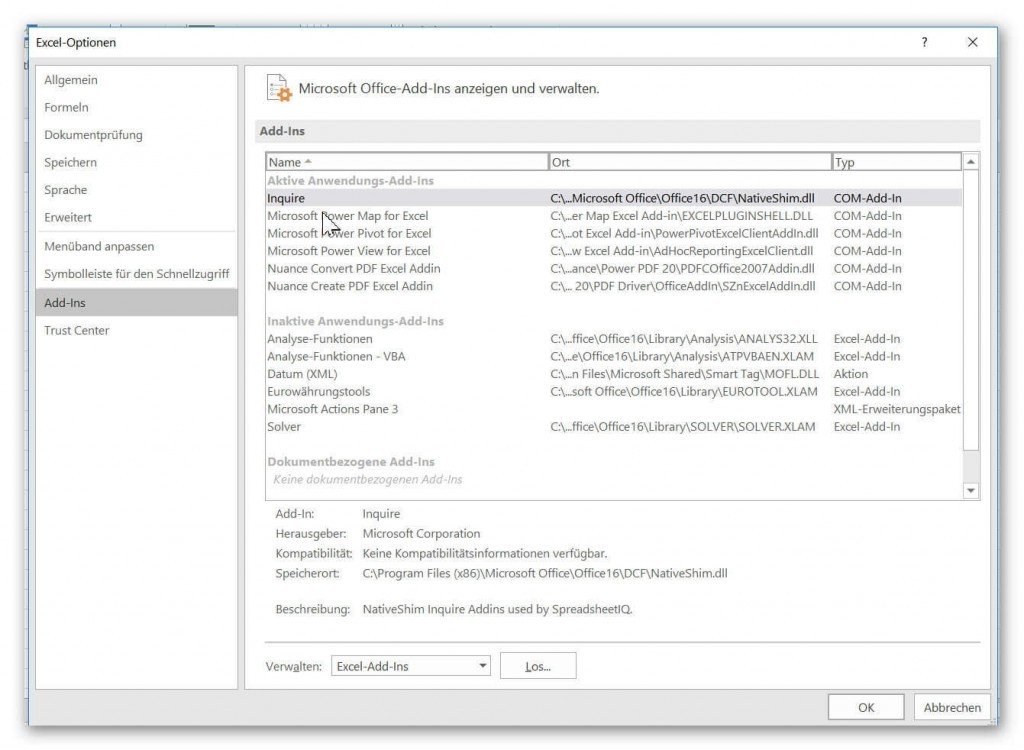Screen dimensions: 1024x750
Task: Click the NativeShim.dll Speicherort path text
Action: point(545,574)
